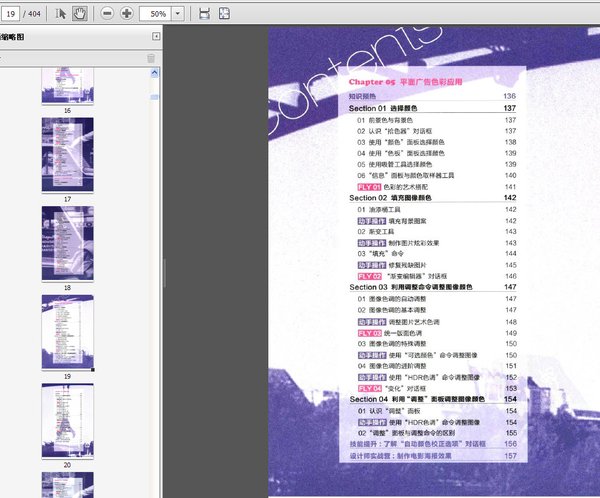This screenshot has height=498, width=600.
Task: Click the FLY 04 entry on page 153
Action: pos(437,388)
